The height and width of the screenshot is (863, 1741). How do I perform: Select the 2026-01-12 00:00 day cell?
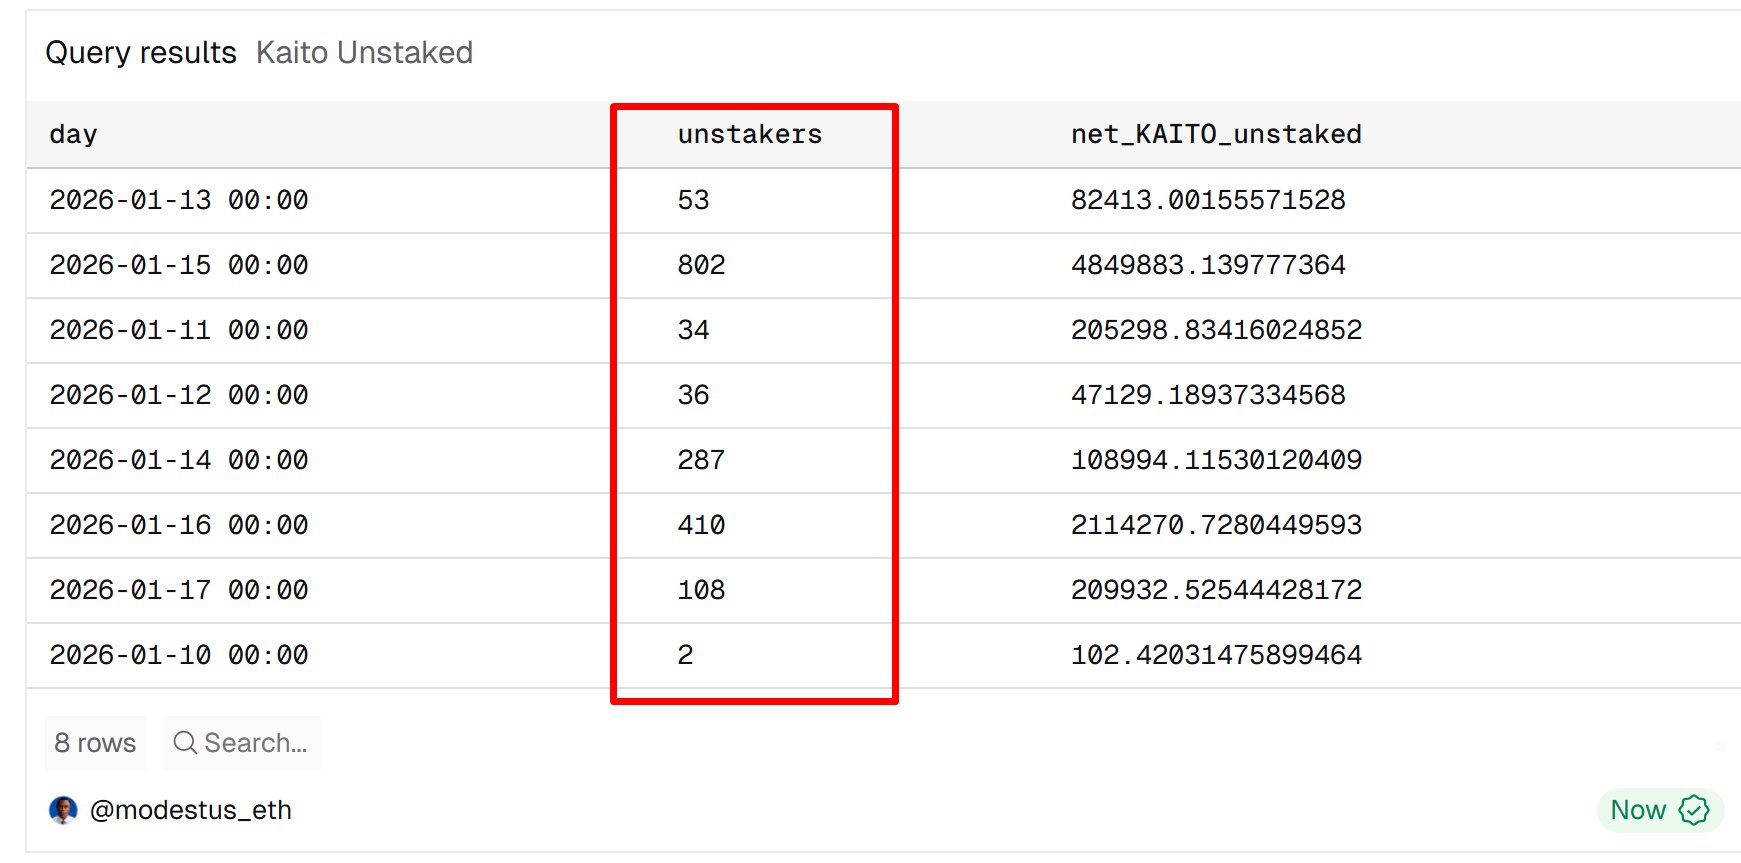click(x=179, y=395)
